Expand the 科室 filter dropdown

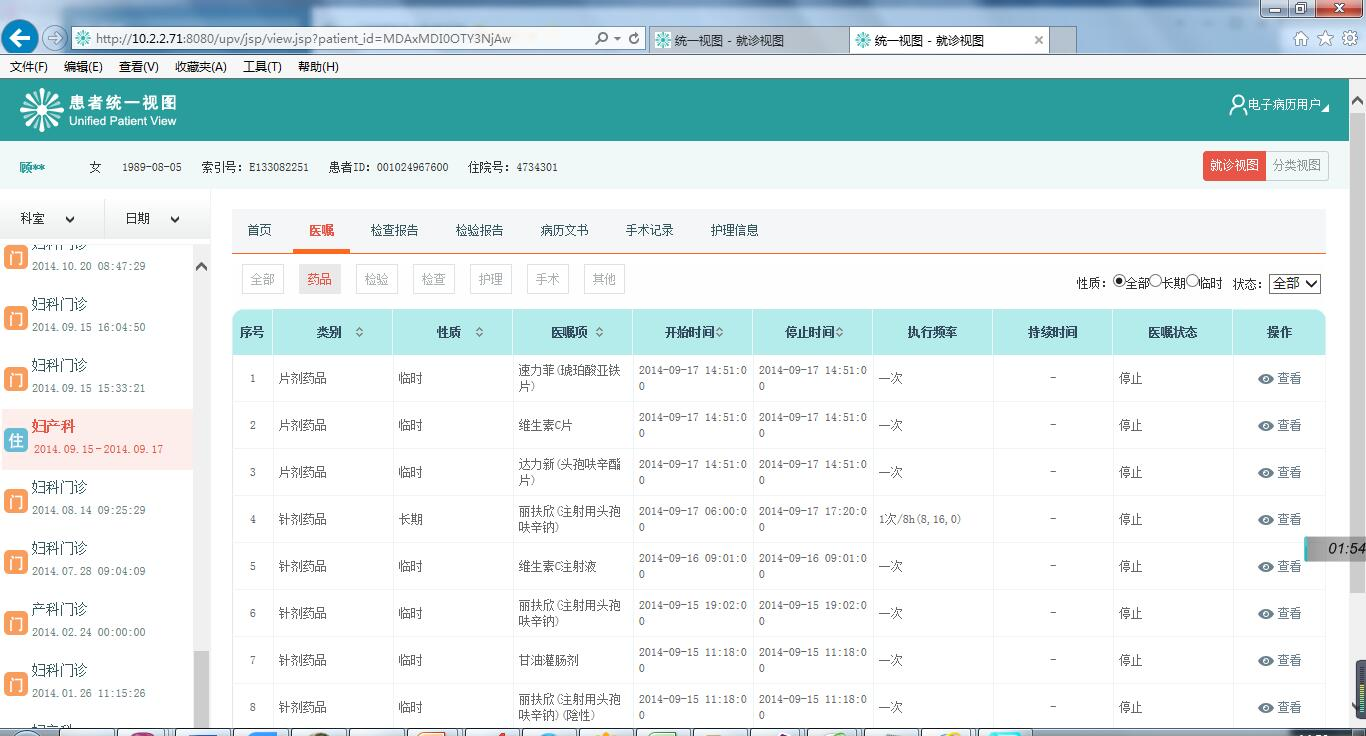coord(48,218)
